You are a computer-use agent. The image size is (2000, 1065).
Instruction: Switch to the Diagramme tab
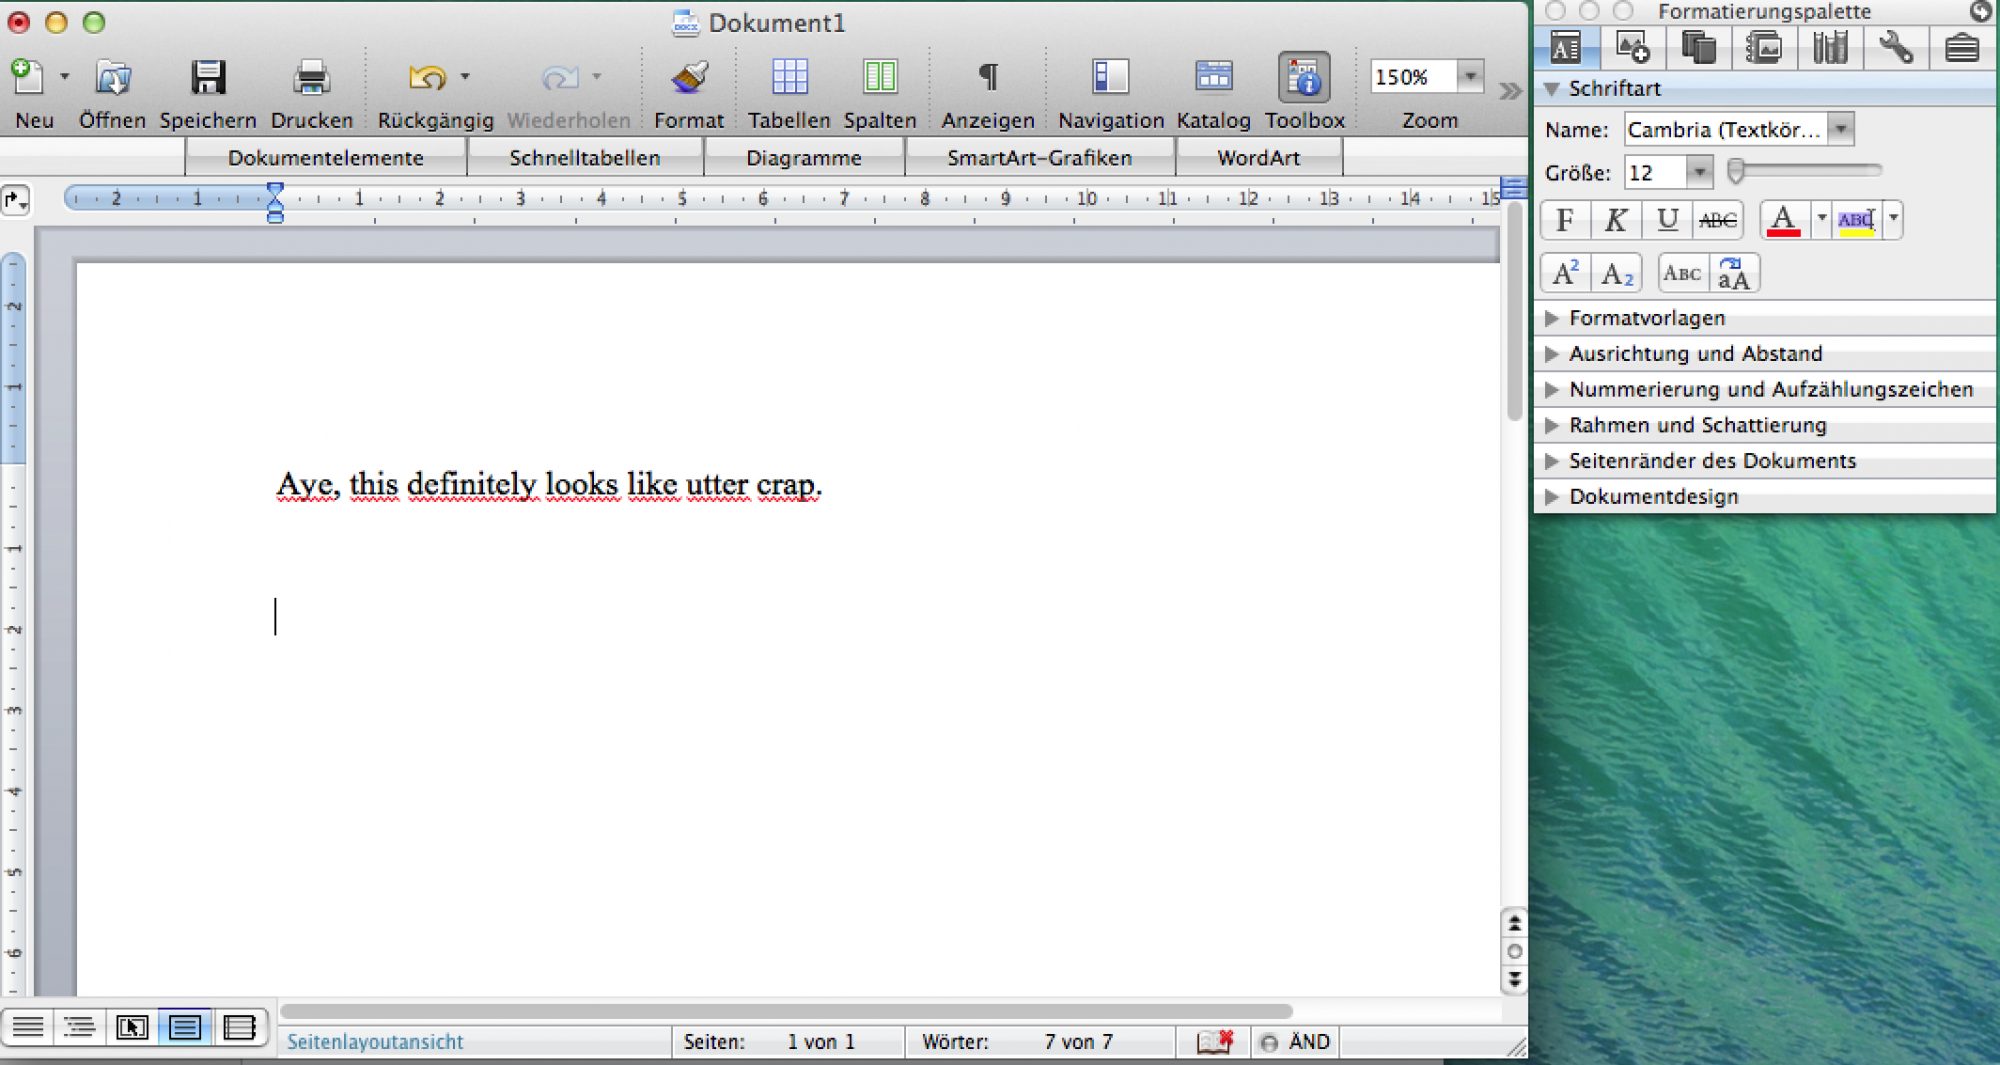[x=804, y=158]
